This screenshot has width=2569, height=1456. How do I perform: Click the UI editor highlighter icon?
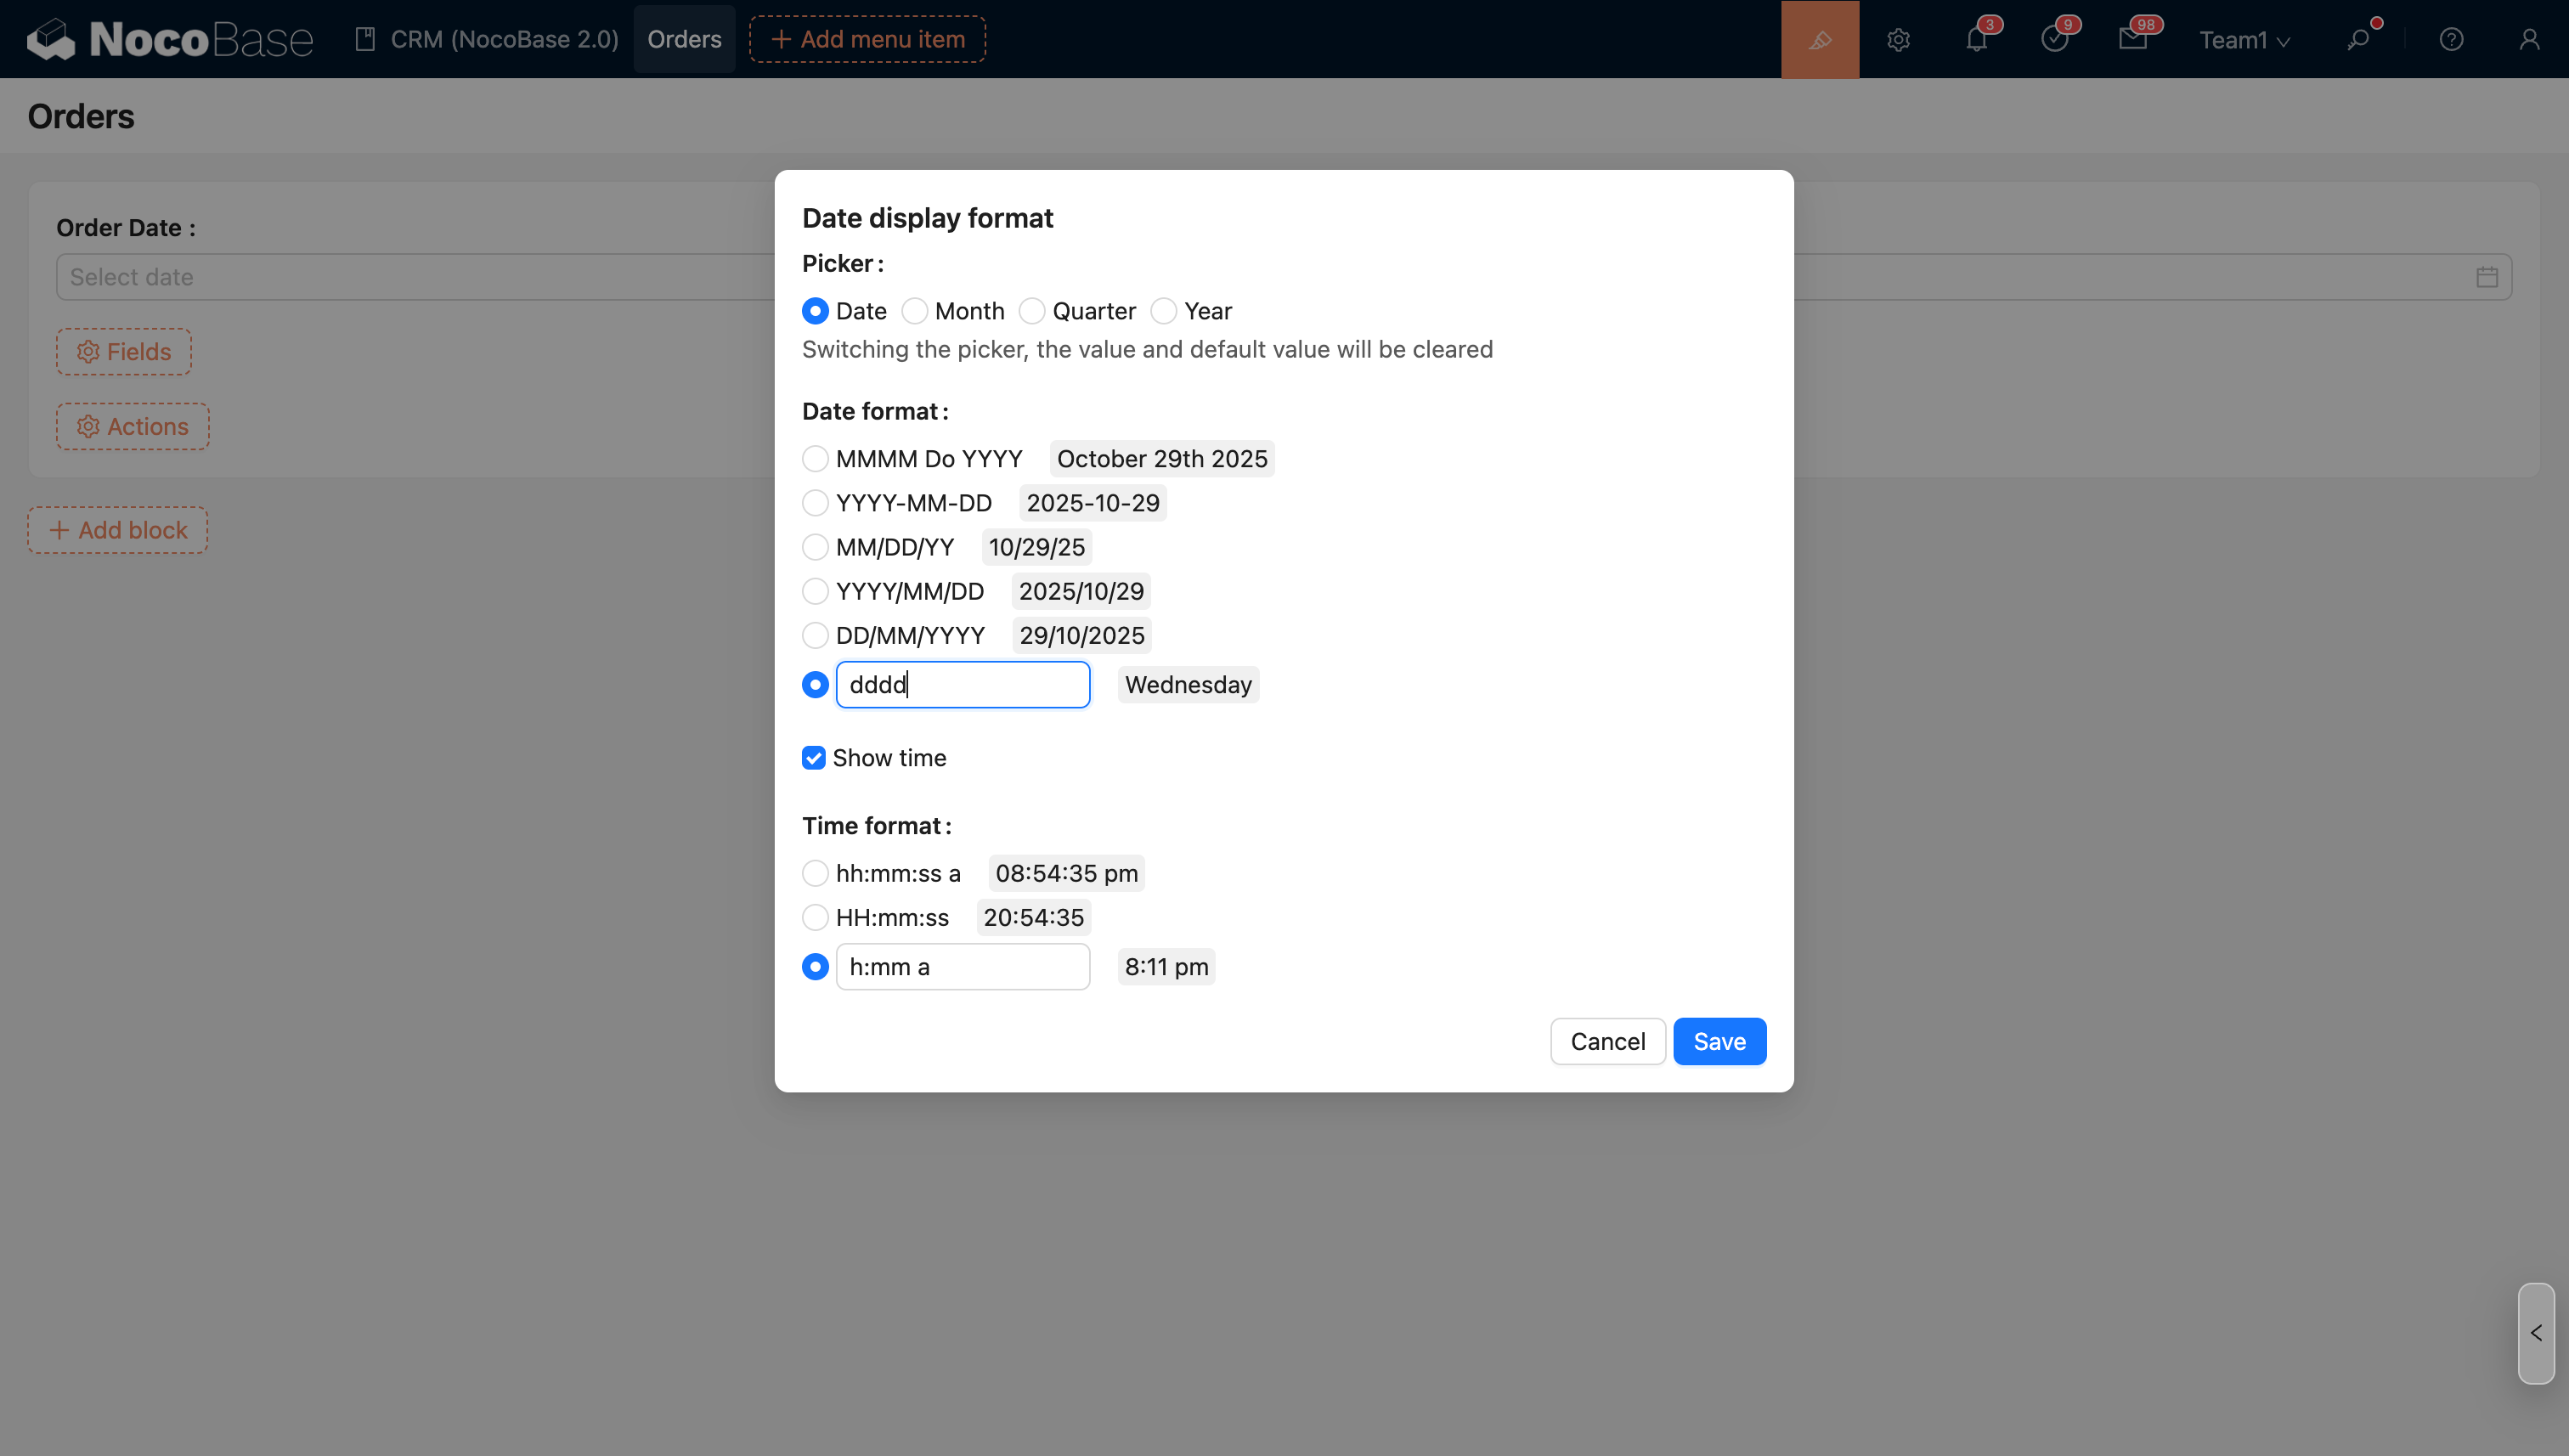pyautogui.click(x=1819, y=39)
